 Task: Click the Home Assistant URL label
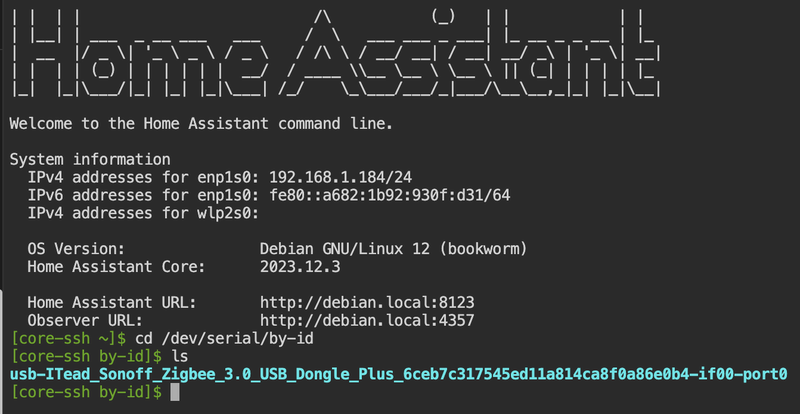(x=112, y=302)
